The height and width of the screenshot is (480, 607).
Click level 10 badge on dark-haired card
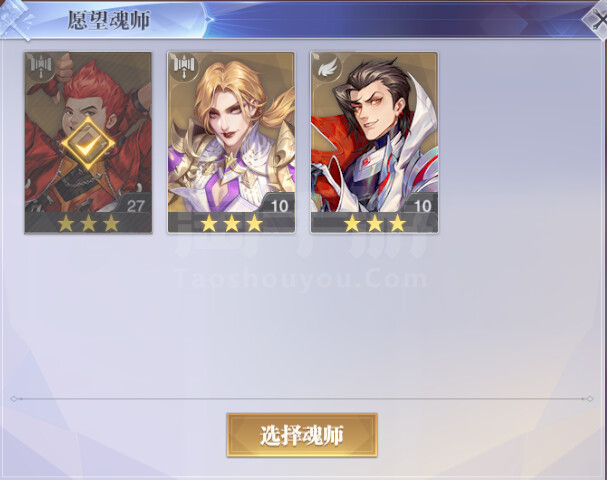click(x=422, y=206)
